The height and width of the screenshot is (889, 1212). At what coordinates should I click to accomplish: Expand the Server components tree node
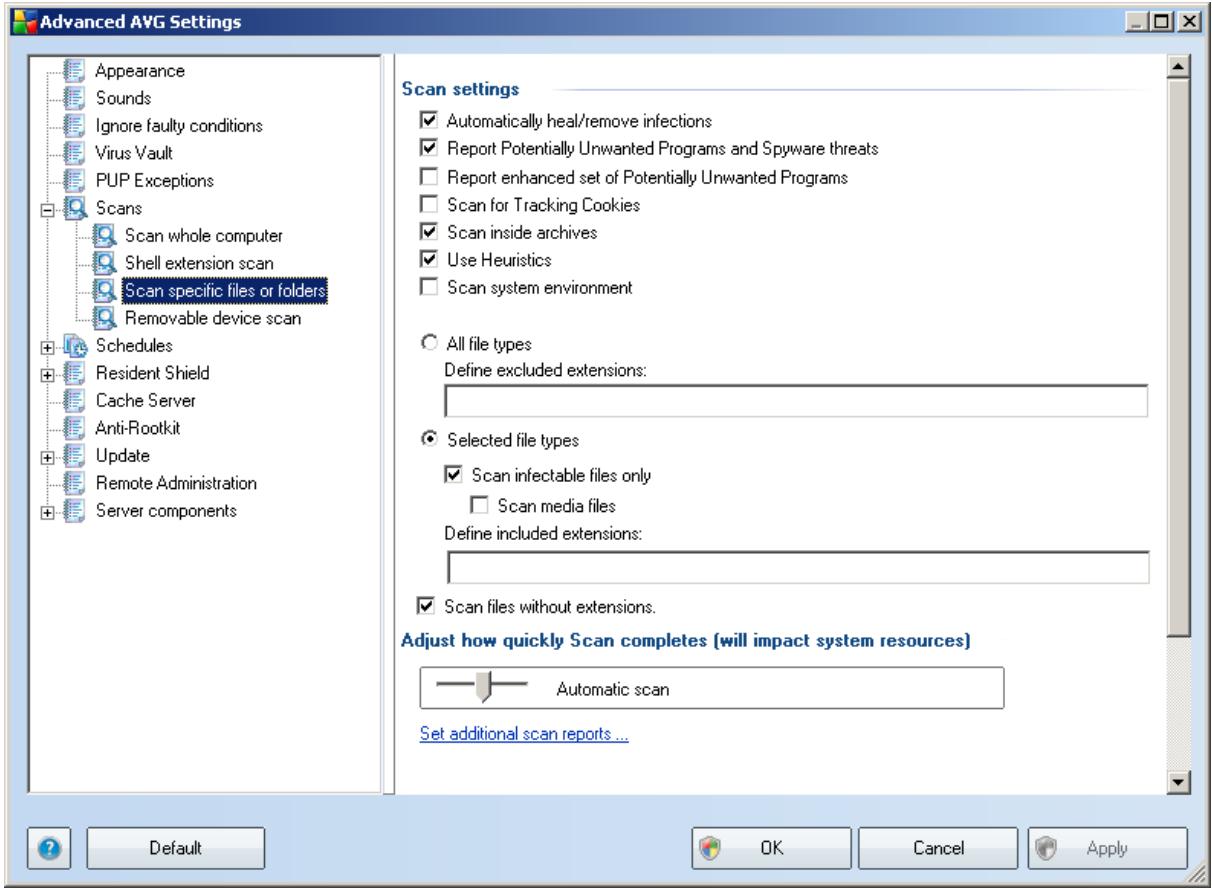coord(45,511)
